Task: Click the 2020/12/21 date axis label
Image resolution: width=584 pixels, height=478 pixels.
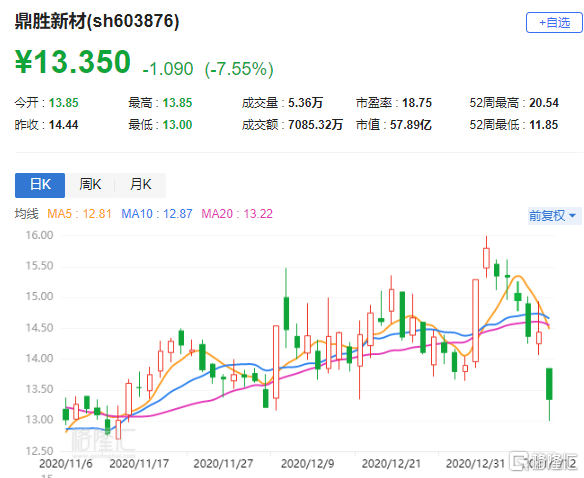Action: (x=391, y=464)
